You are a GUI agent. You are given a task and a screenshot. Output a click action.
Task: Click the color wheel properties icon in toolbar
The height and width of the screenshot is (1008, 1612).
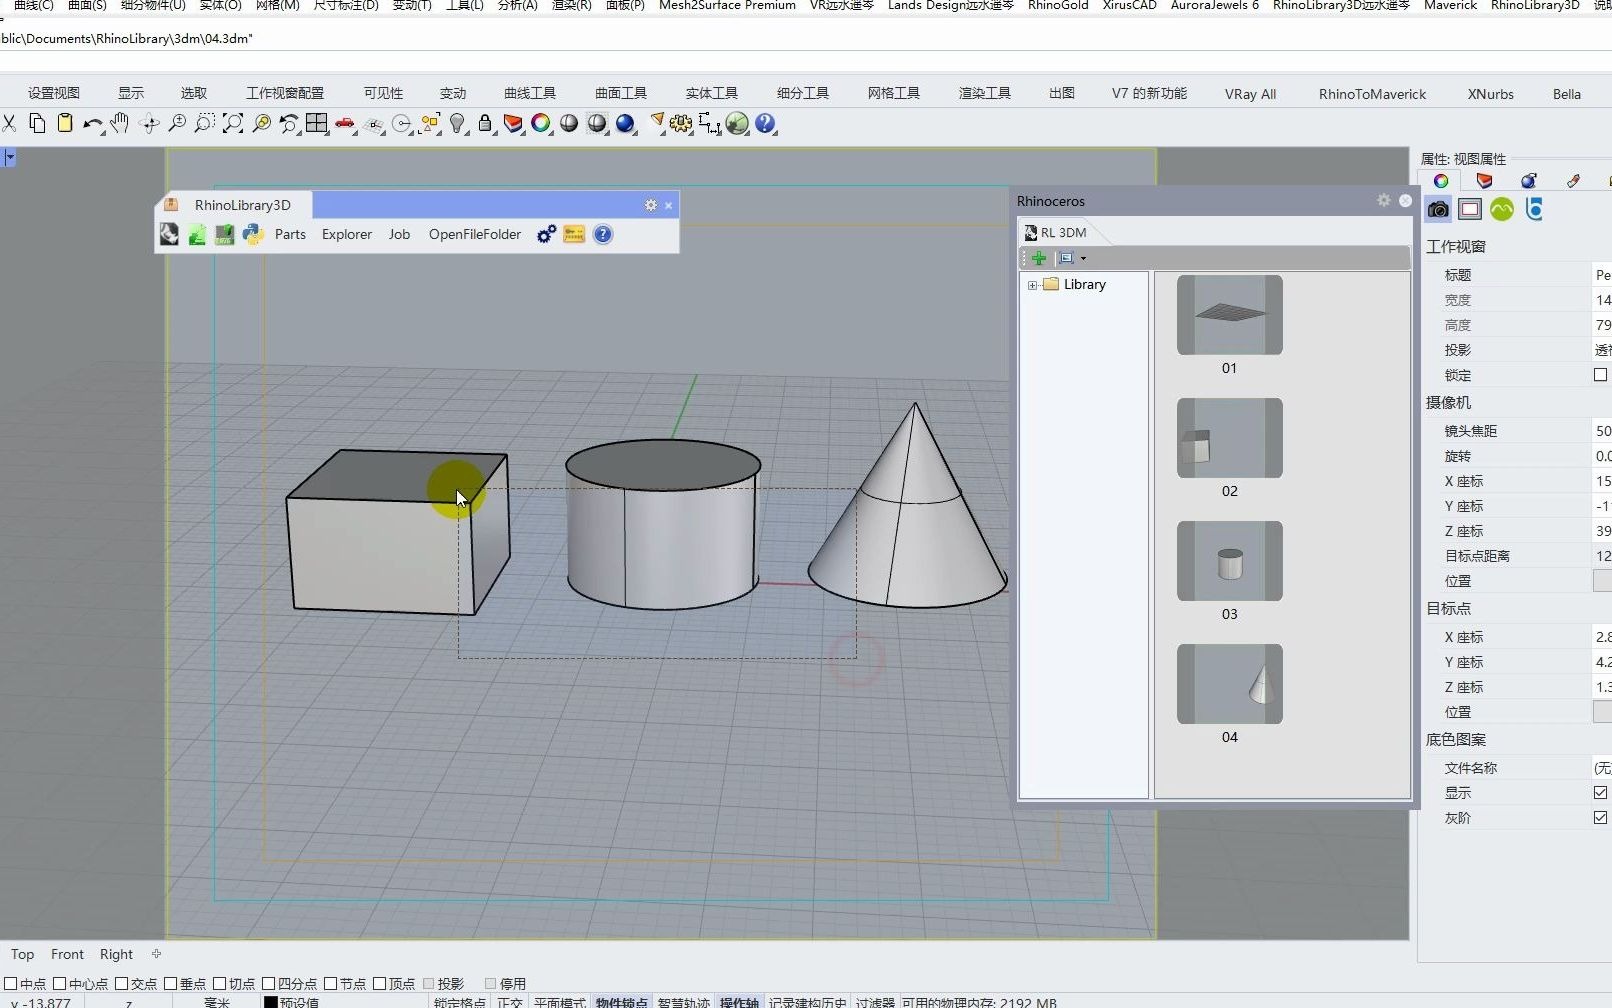[541, 123]
